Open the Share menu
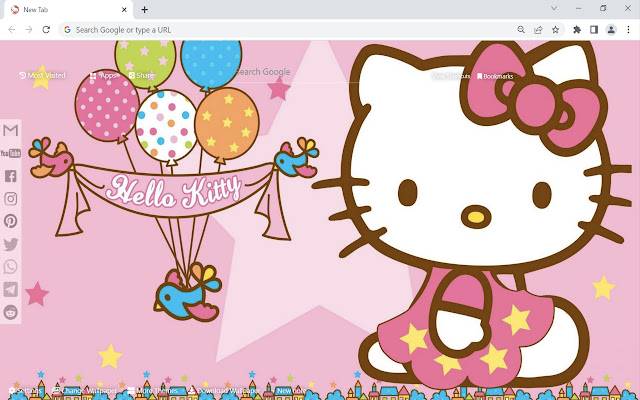This screenshot has height=400, width=640. tap(142, 76)
